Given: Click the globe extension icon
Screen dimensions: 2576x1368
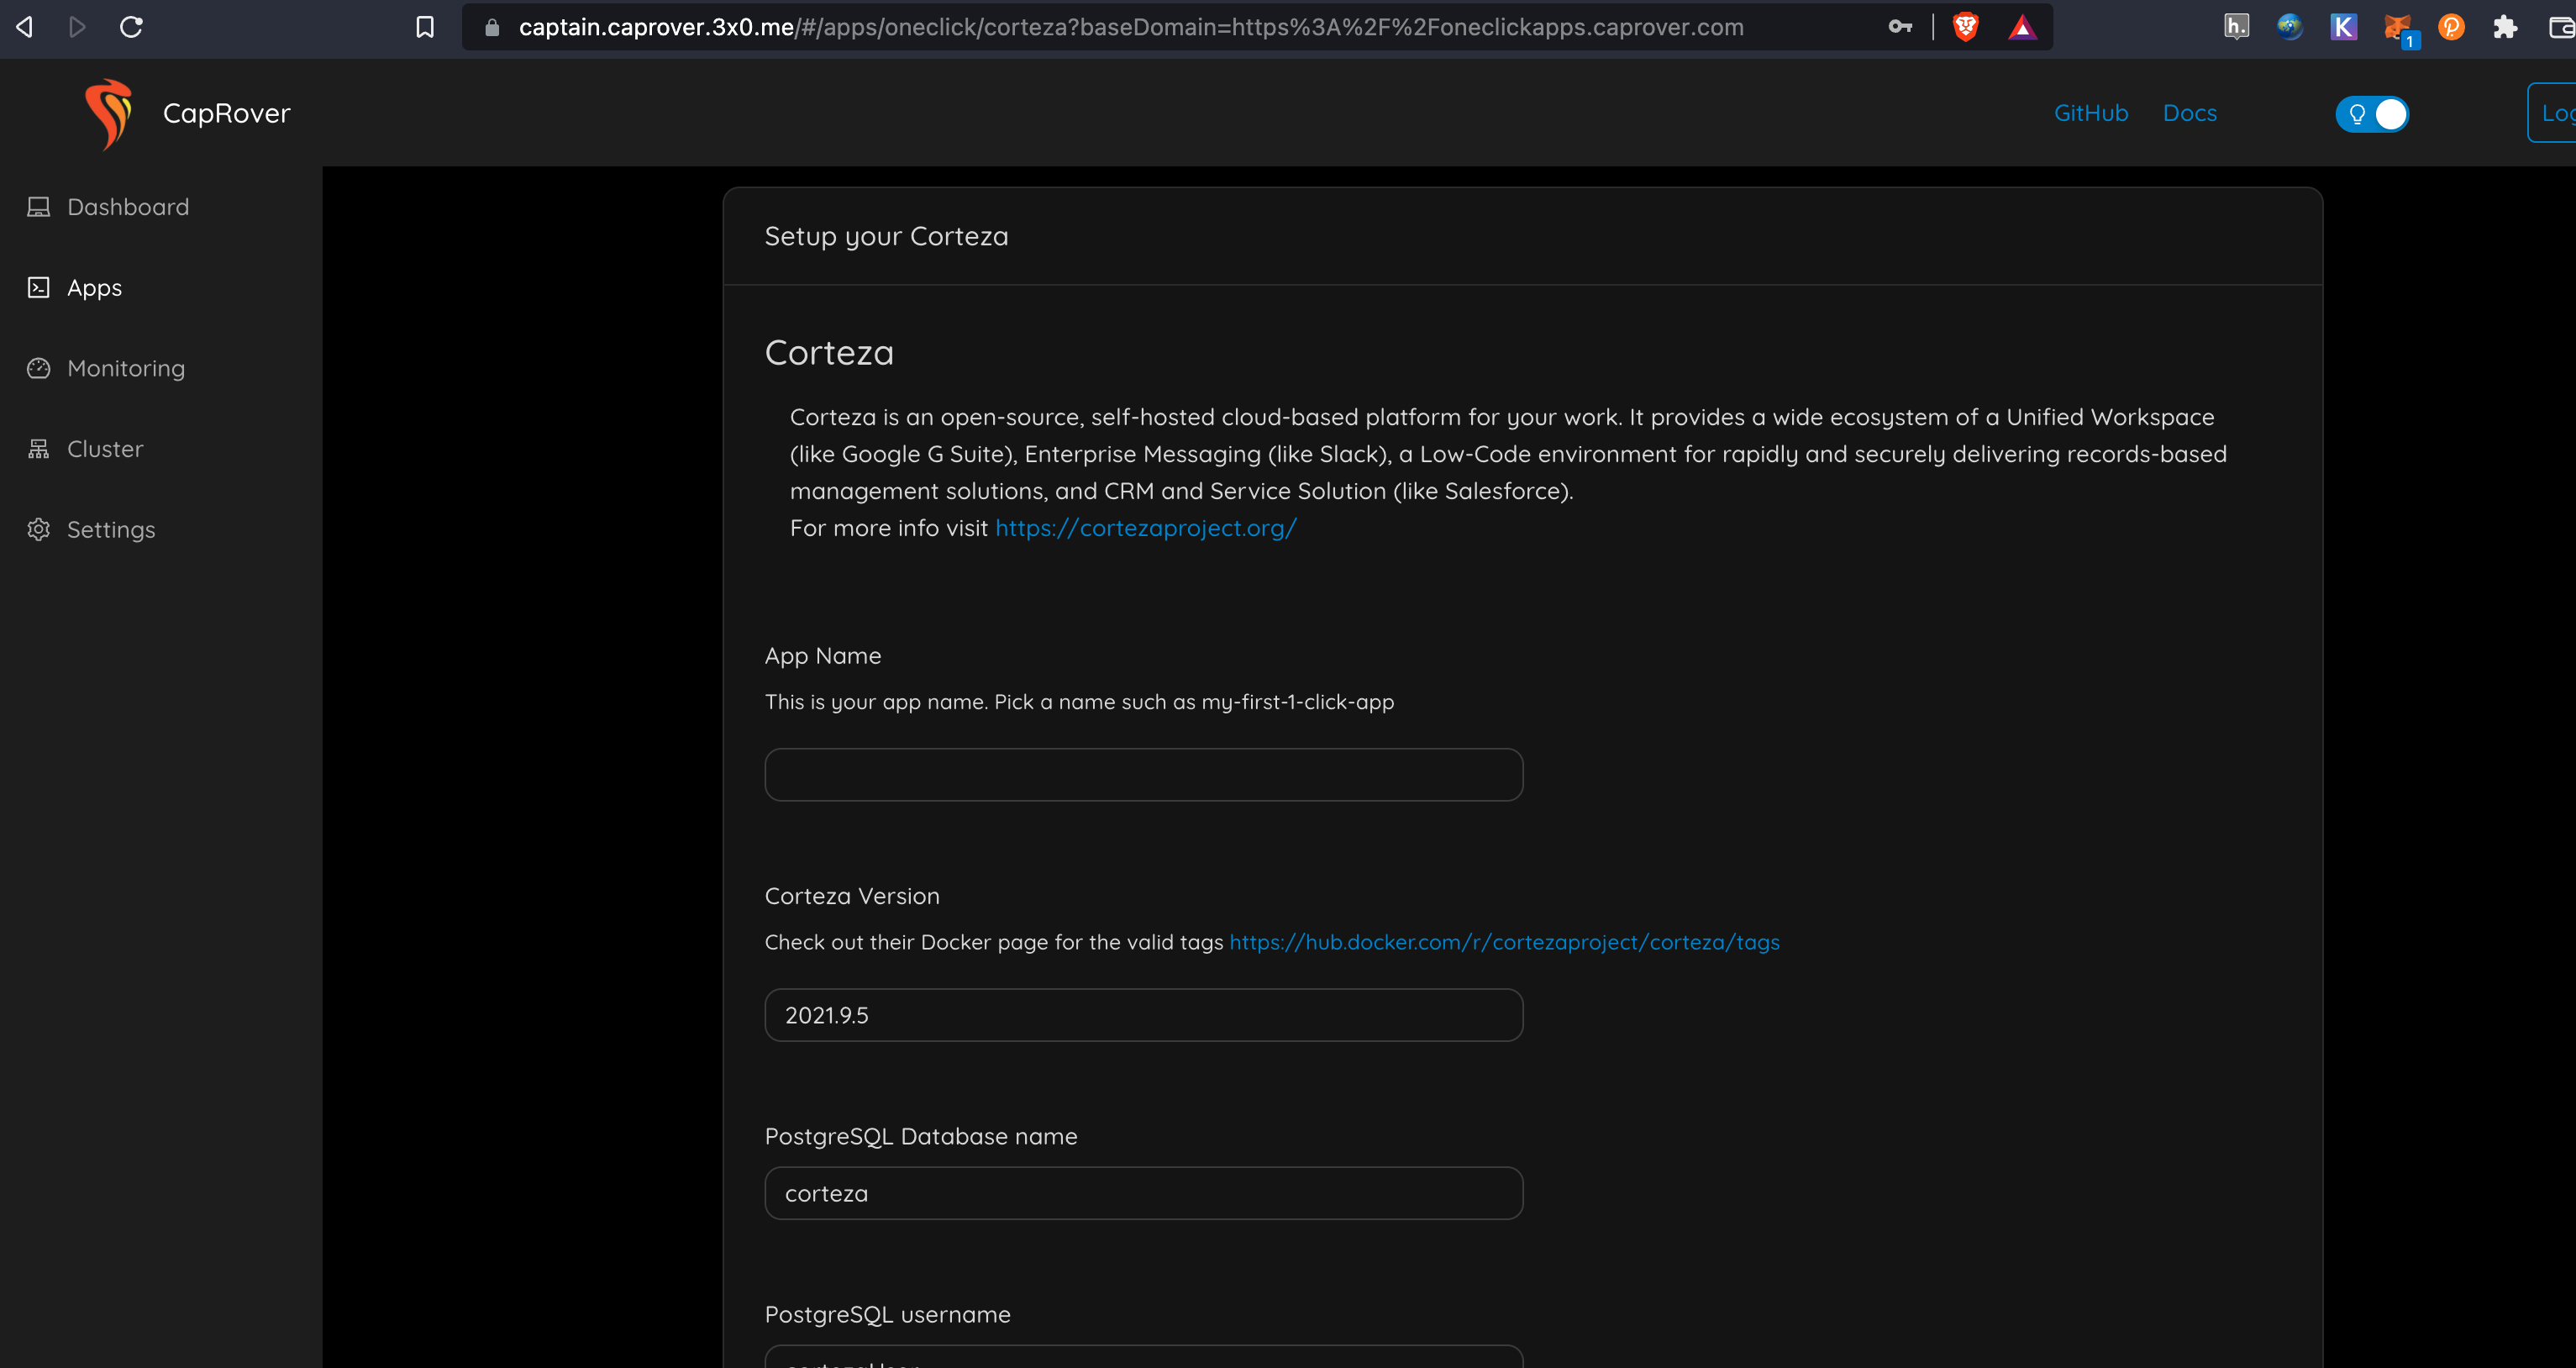Looking at the screenshot, I should point(2289,27).
